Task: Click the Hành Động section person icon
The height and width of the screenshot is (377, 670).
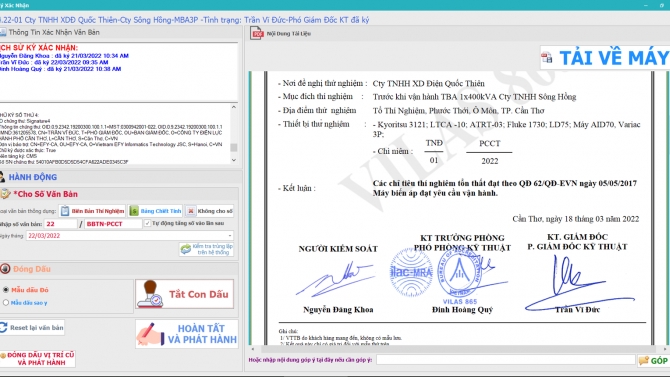Action: tap(3, 177)
